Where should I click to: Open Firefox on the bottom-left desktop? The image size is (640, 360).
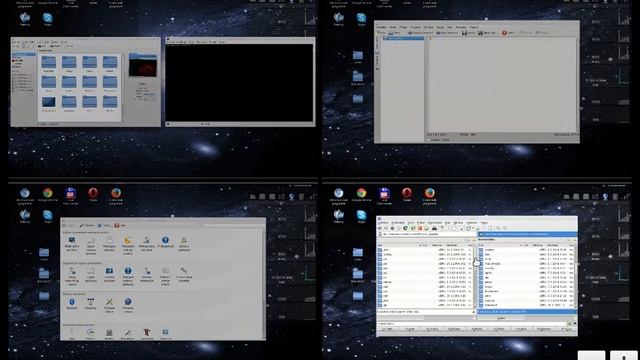116,193
